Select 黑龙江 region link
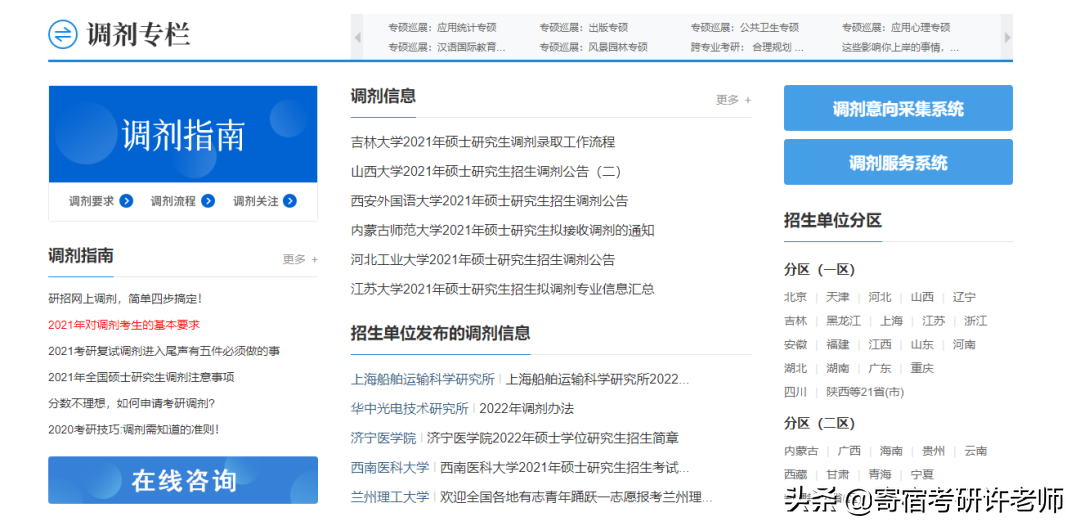The image size is (1080, 530). tap(844, 320)
